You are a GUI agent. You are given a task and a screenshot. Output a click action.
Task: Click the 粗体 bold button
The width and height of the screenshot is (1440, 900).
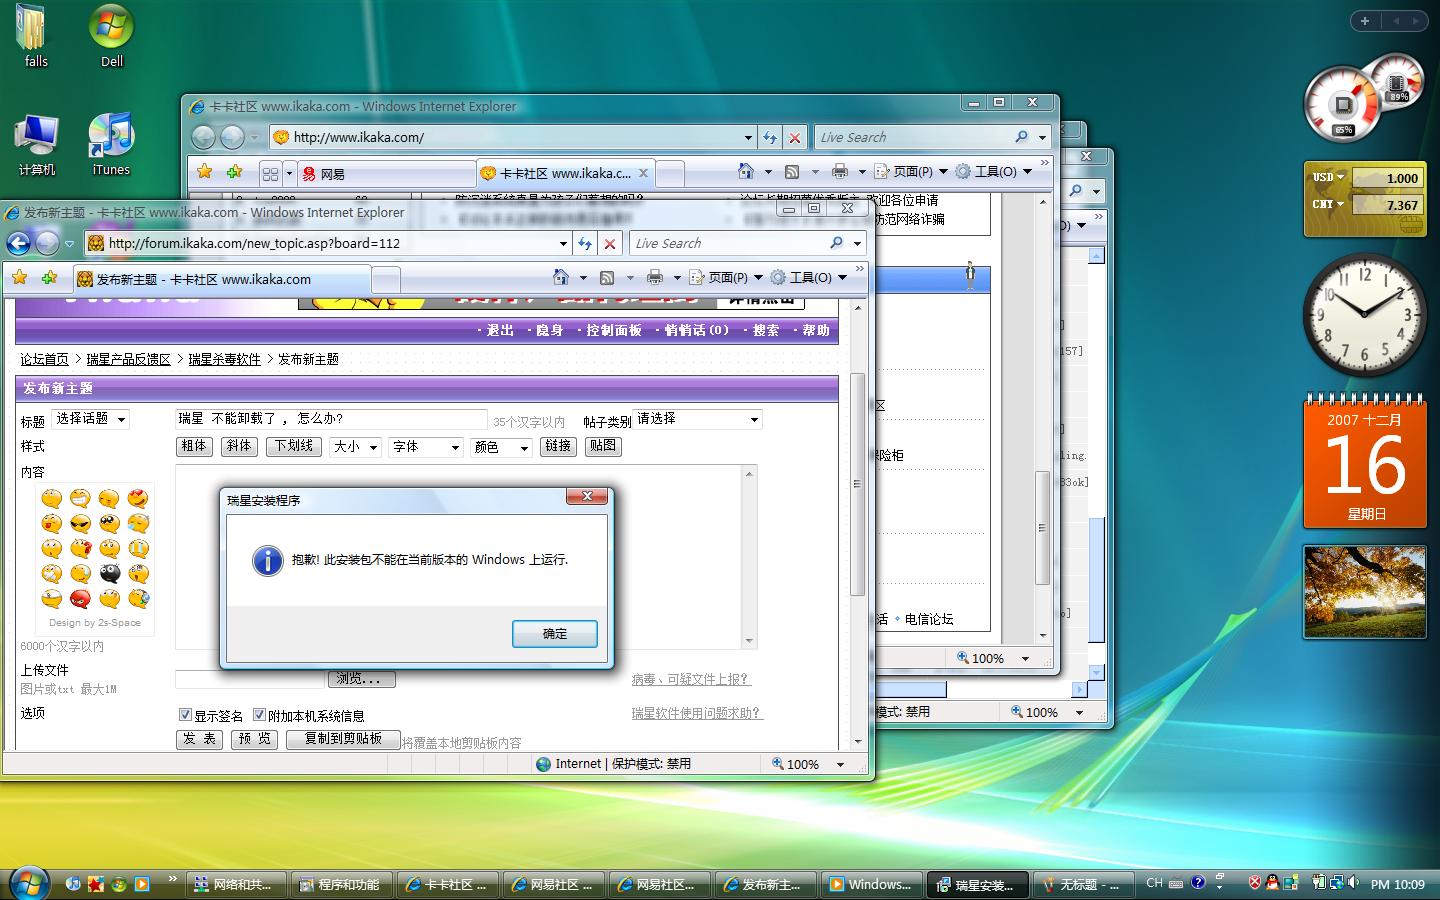click(194, 446)
